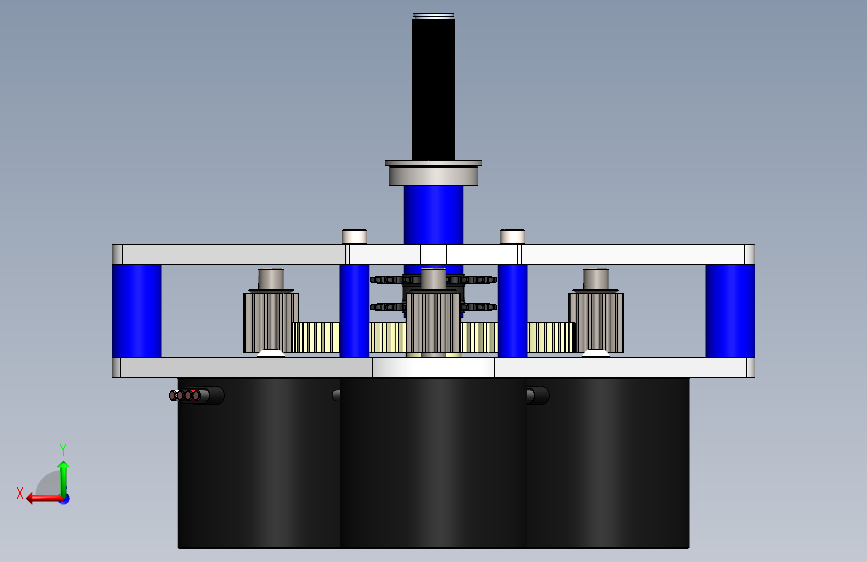867x562 pixels.
Task: Select the blue central column above the top plate
Action: [x=434, y=215]
